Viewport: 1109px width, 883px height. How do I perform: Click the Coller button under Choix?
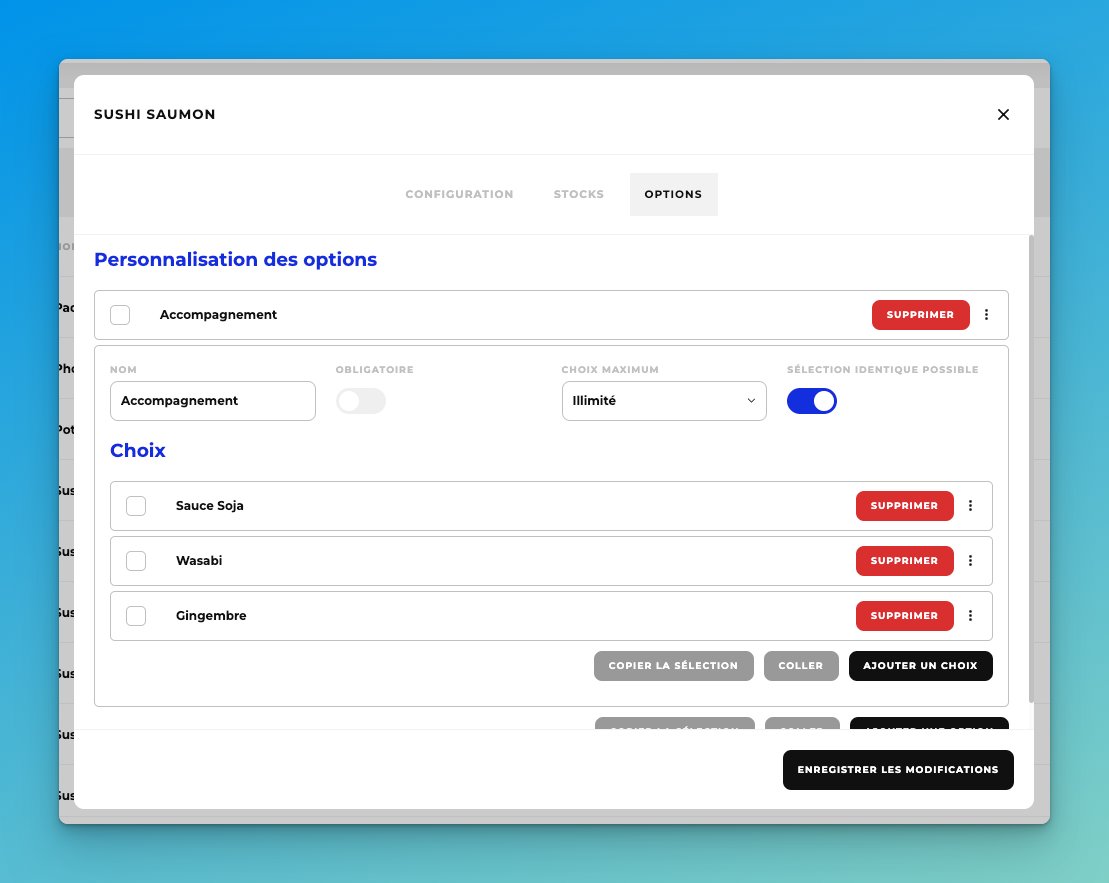(801, 666)
